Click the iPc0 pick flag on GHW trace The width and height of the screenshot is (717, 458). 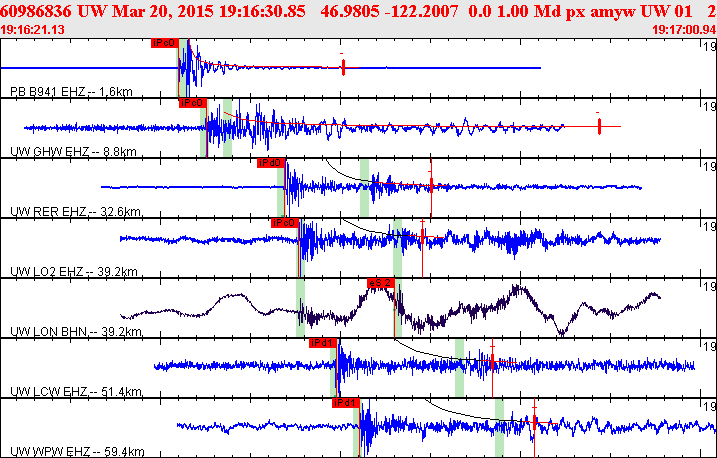coord(193,103)
